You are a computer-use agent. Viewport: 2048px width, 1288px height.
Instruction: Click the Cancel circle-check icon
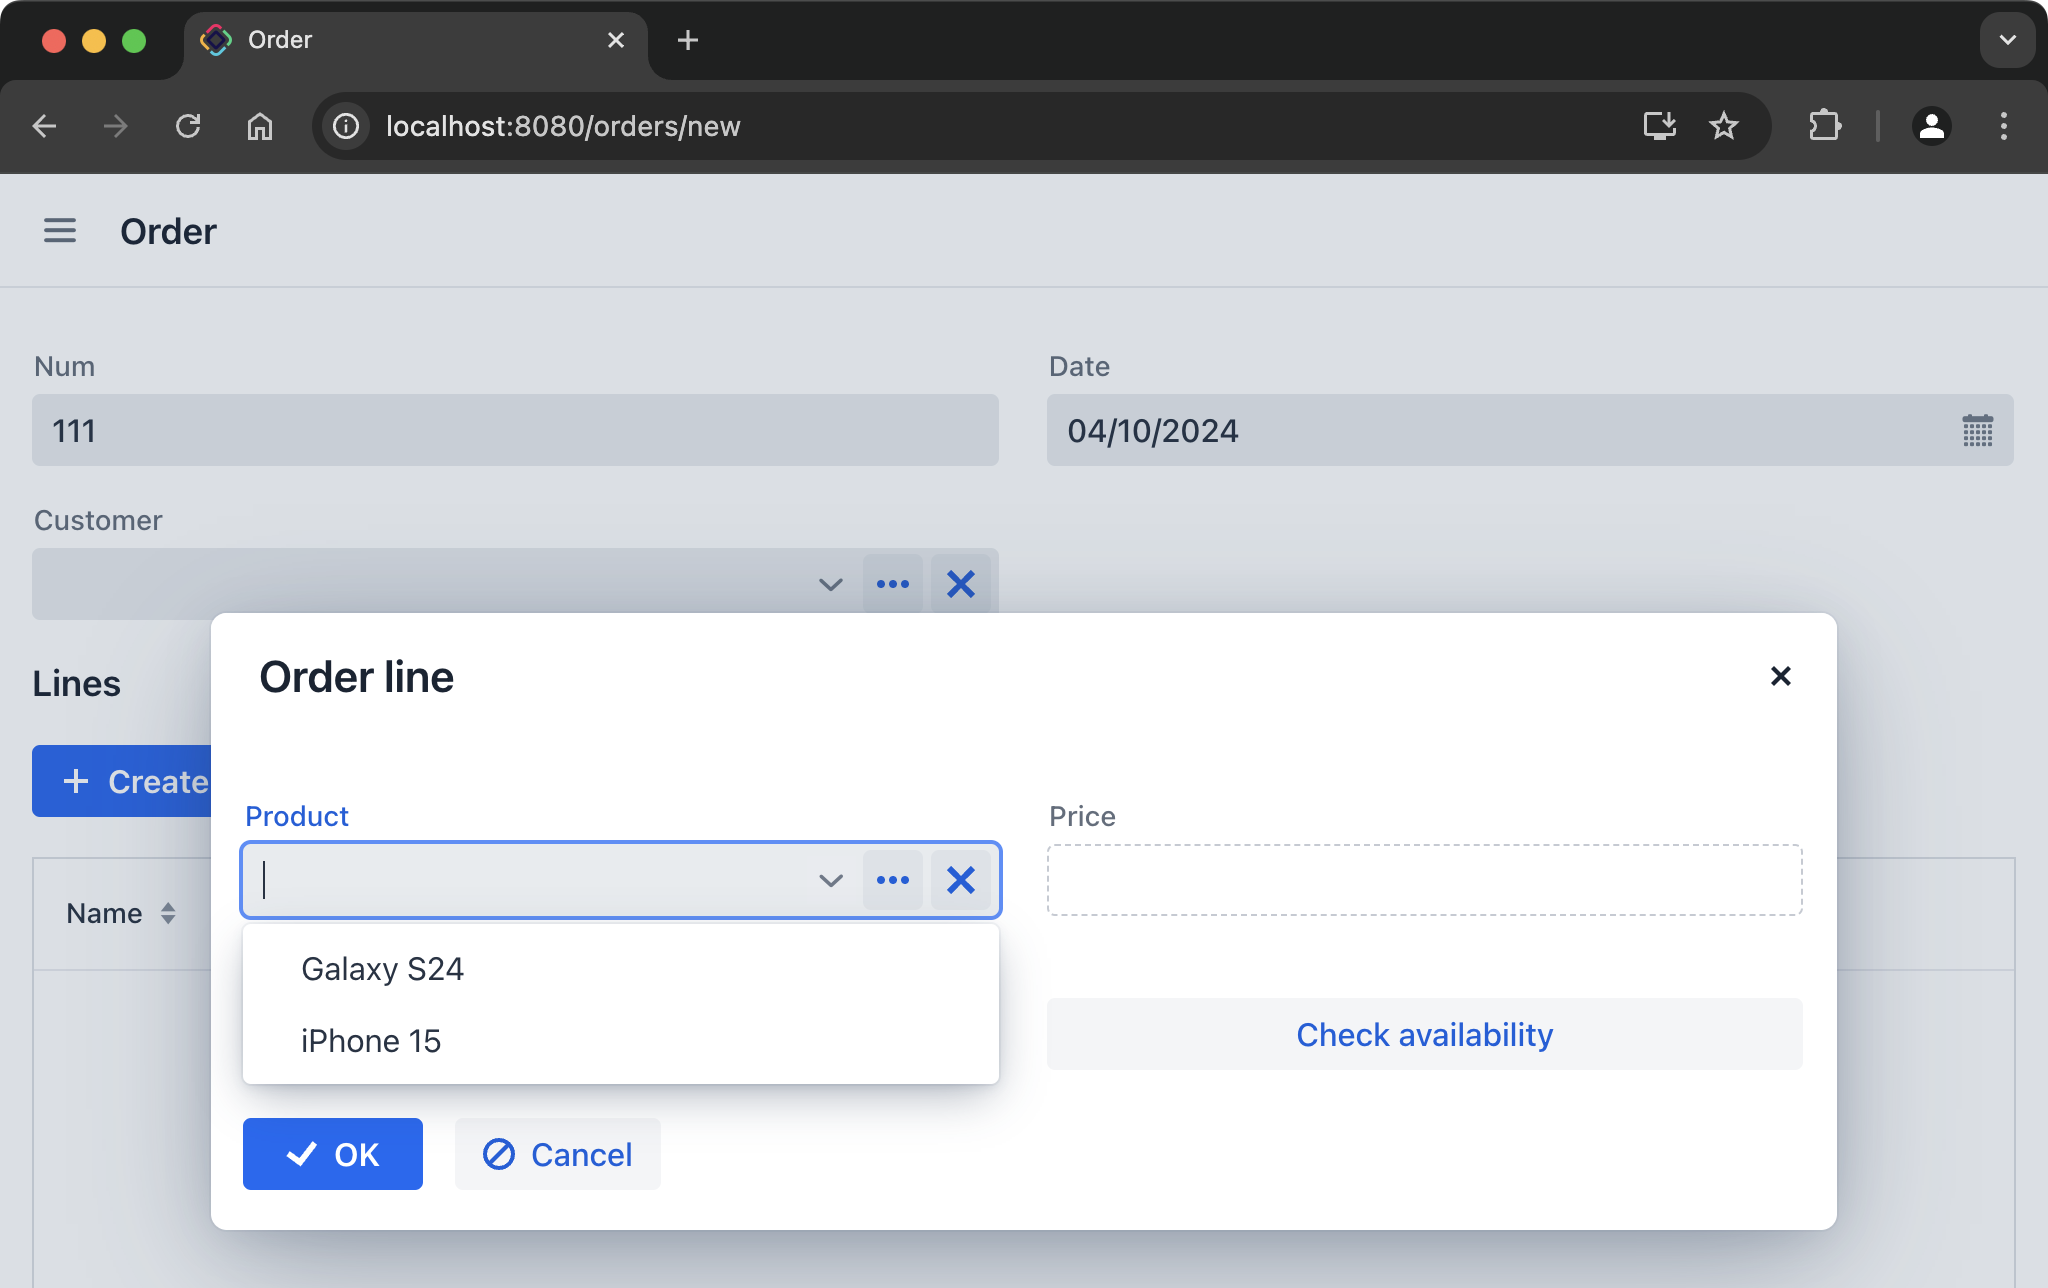[499, 1153]
